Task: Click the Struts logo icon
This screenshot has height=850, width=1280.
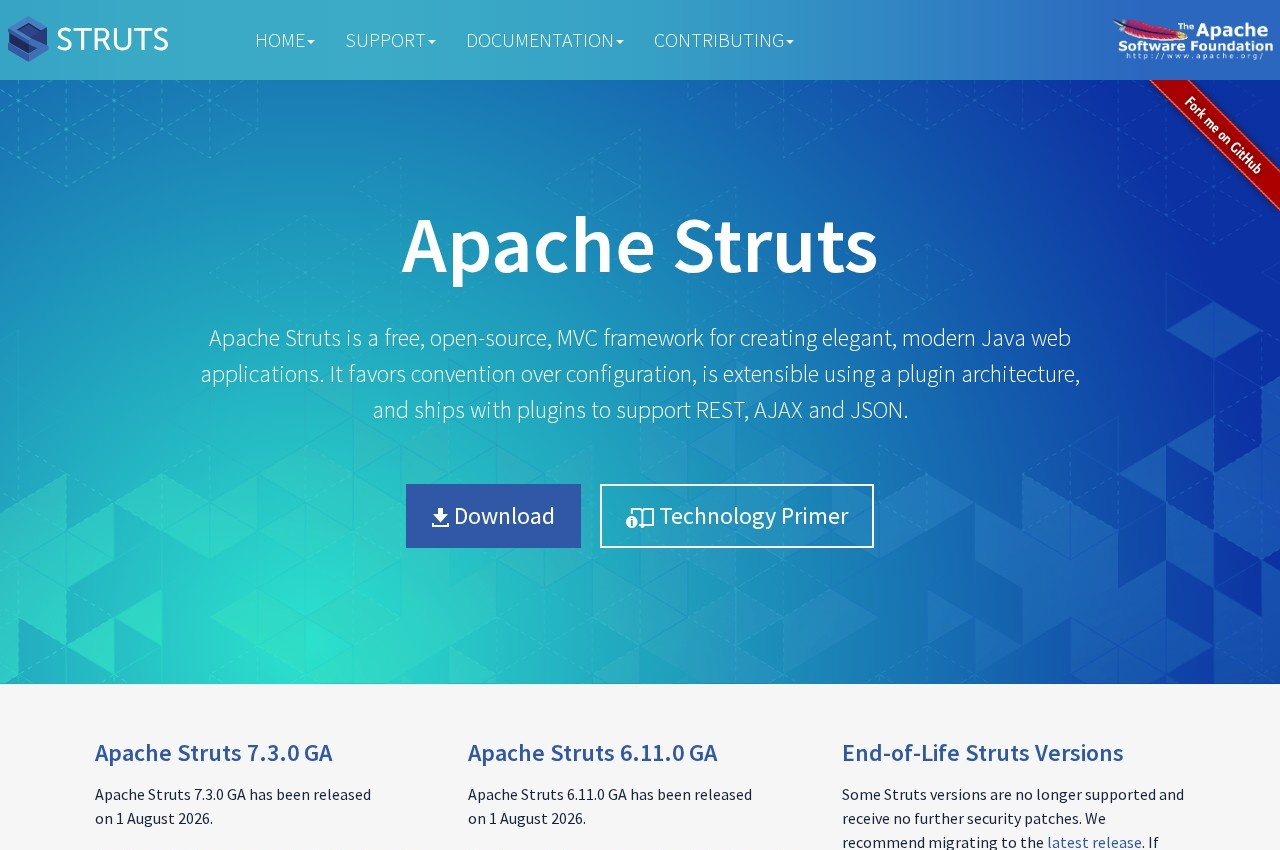Action: pos(28,39)
